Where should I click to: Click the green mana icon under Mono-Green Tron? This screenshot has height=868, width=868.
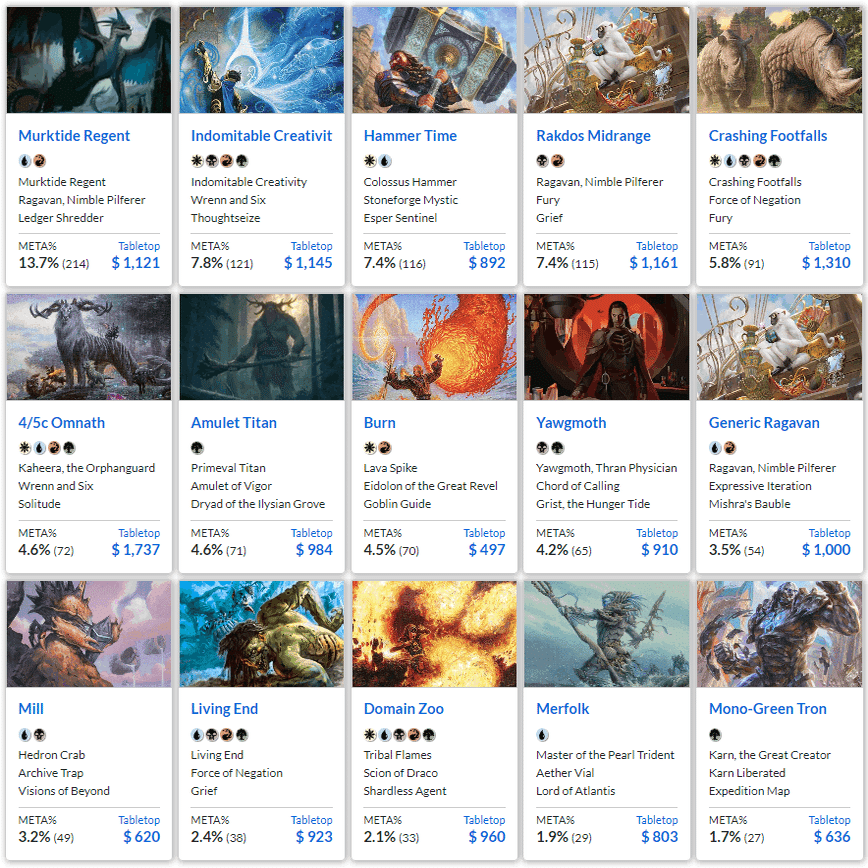[x=715, y=735]
